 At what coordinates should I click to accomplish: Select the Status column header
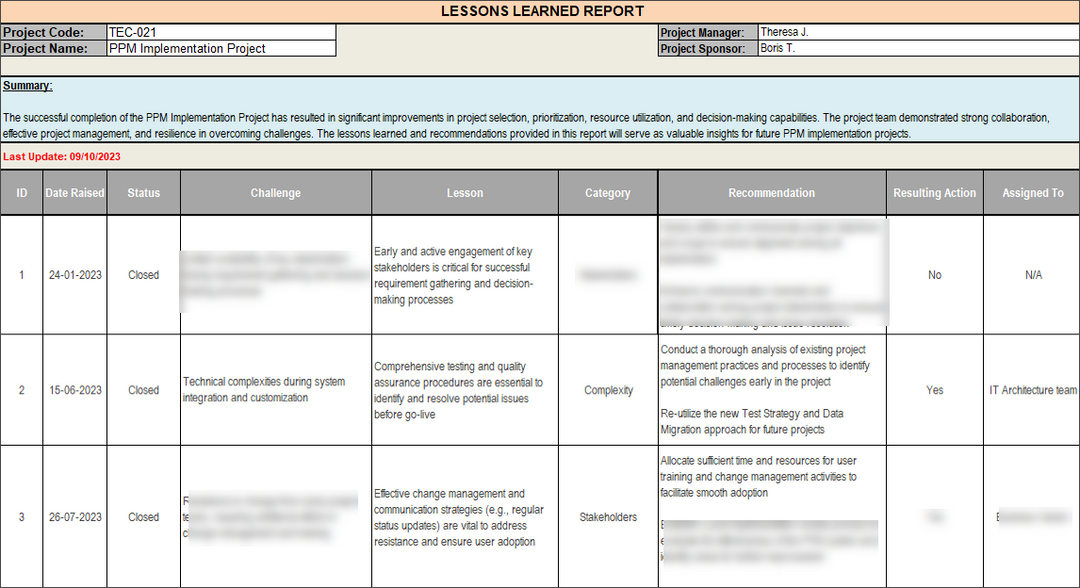pos(143,193)
